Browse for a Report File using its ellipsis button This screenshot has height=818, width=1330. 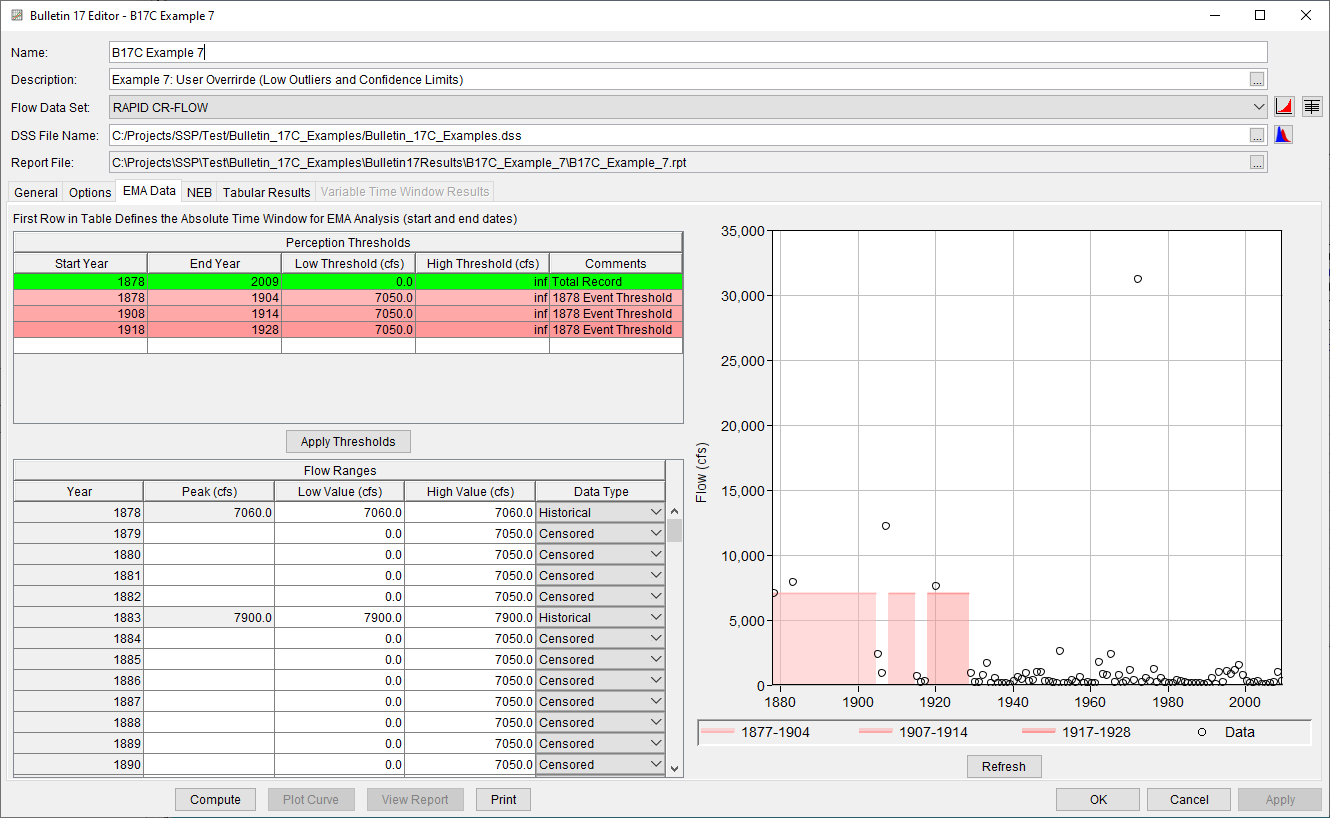point(1257,162)
